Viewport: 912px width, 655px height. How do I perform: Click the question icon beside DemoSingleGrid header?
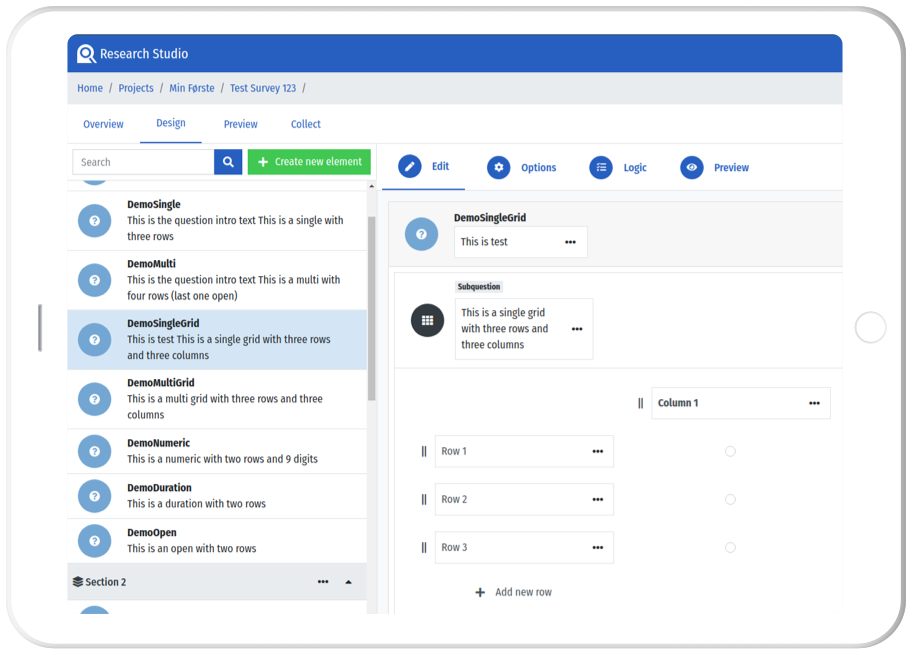click(421, 234)
